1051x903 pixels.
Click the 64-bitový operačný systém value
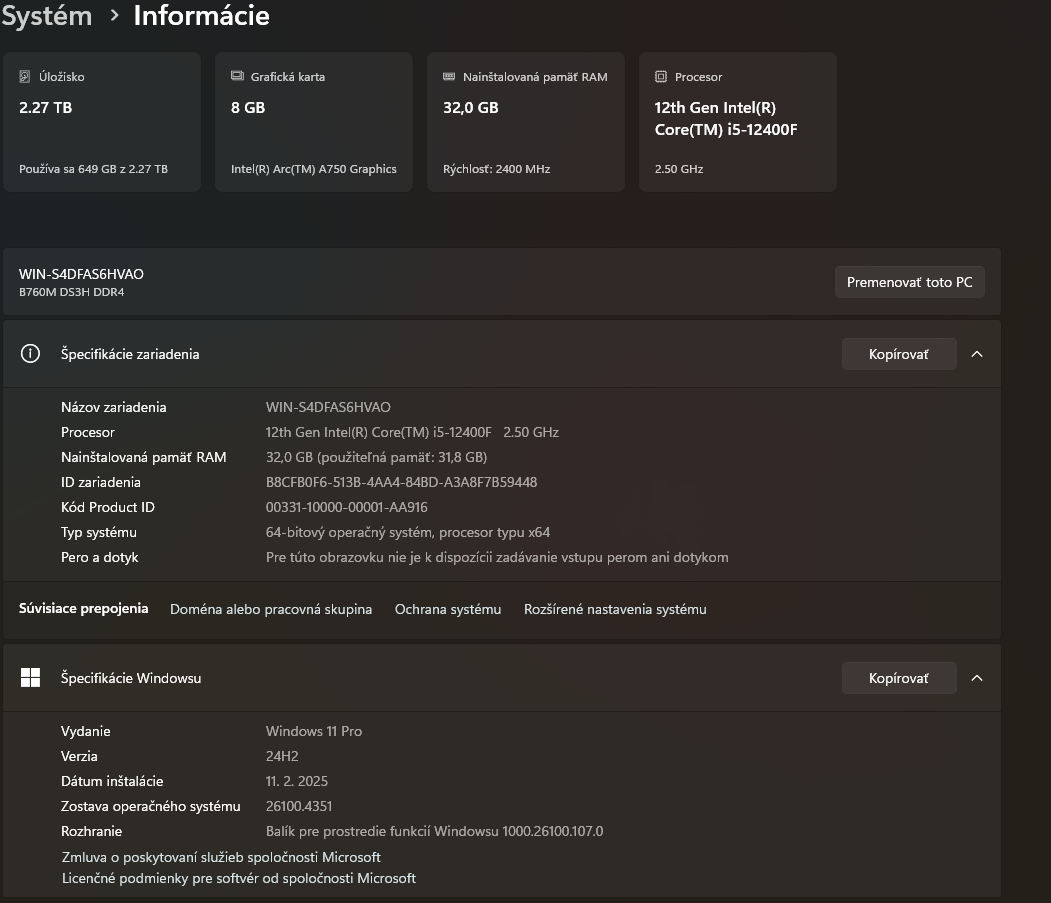pyautogui.click(x=408, y=532)
